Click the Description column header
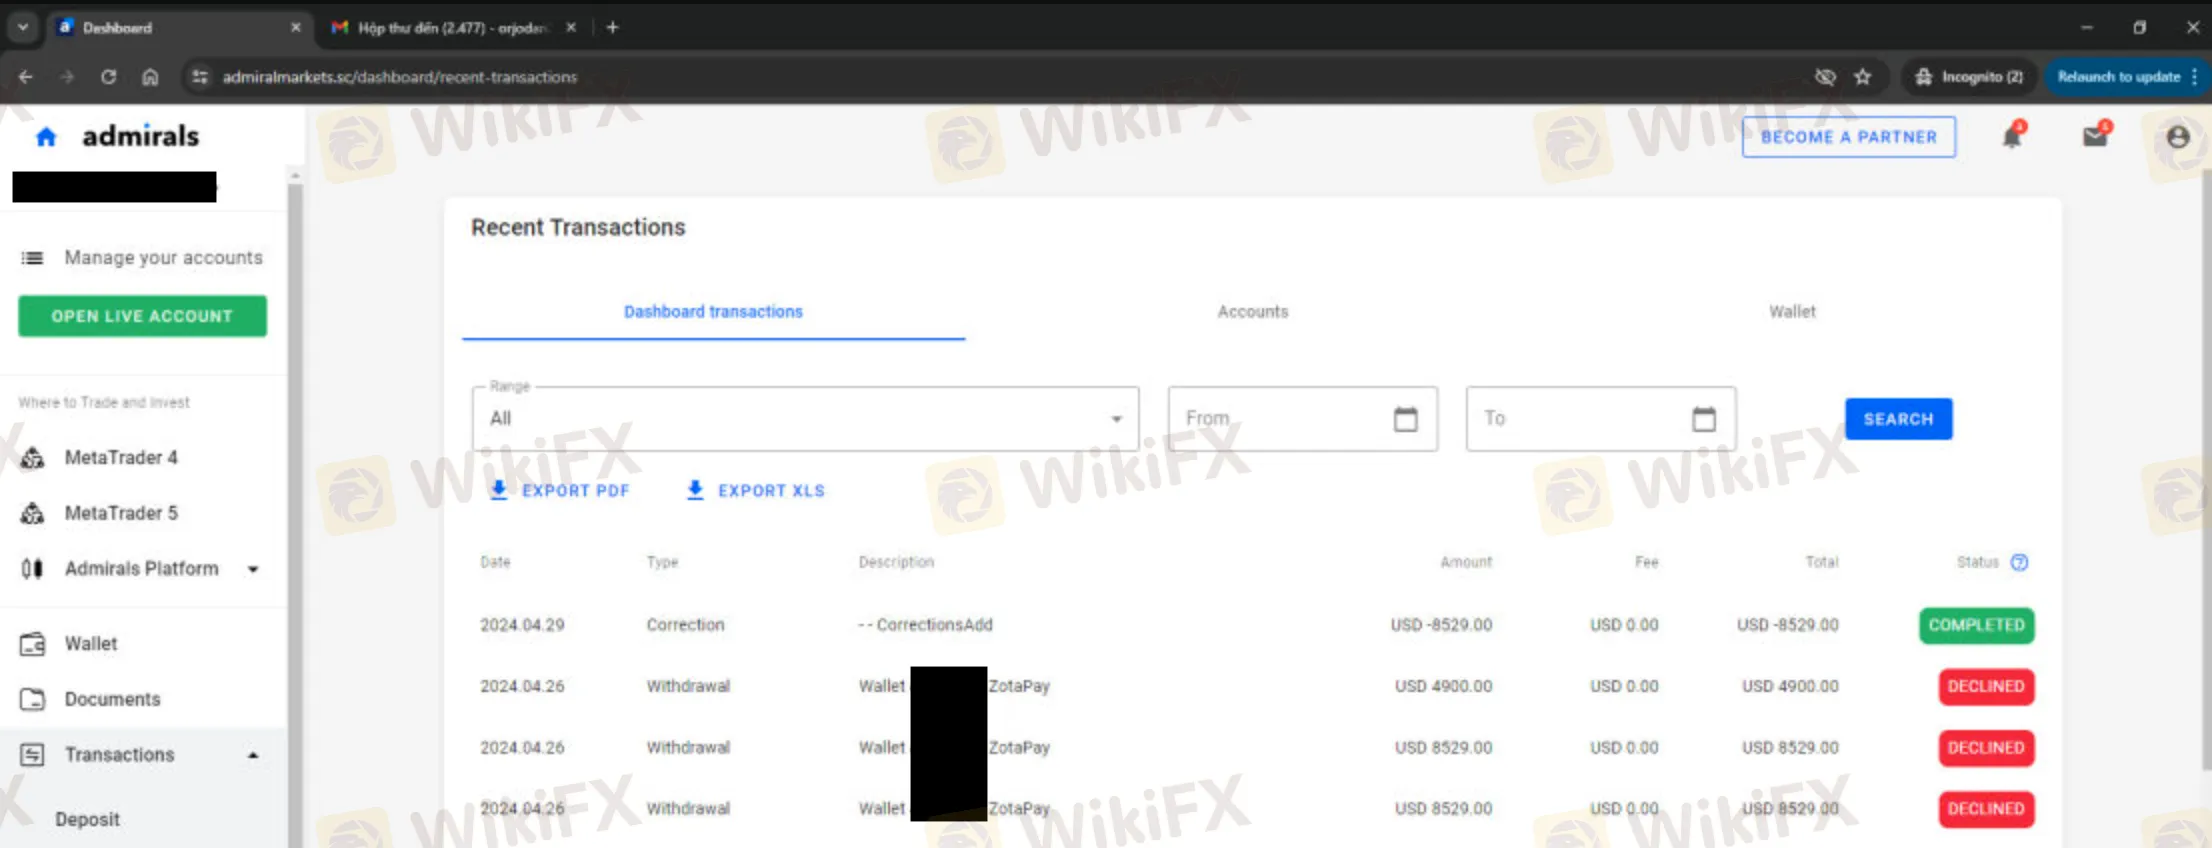The image size is (2212, 848). pos(896,562)
